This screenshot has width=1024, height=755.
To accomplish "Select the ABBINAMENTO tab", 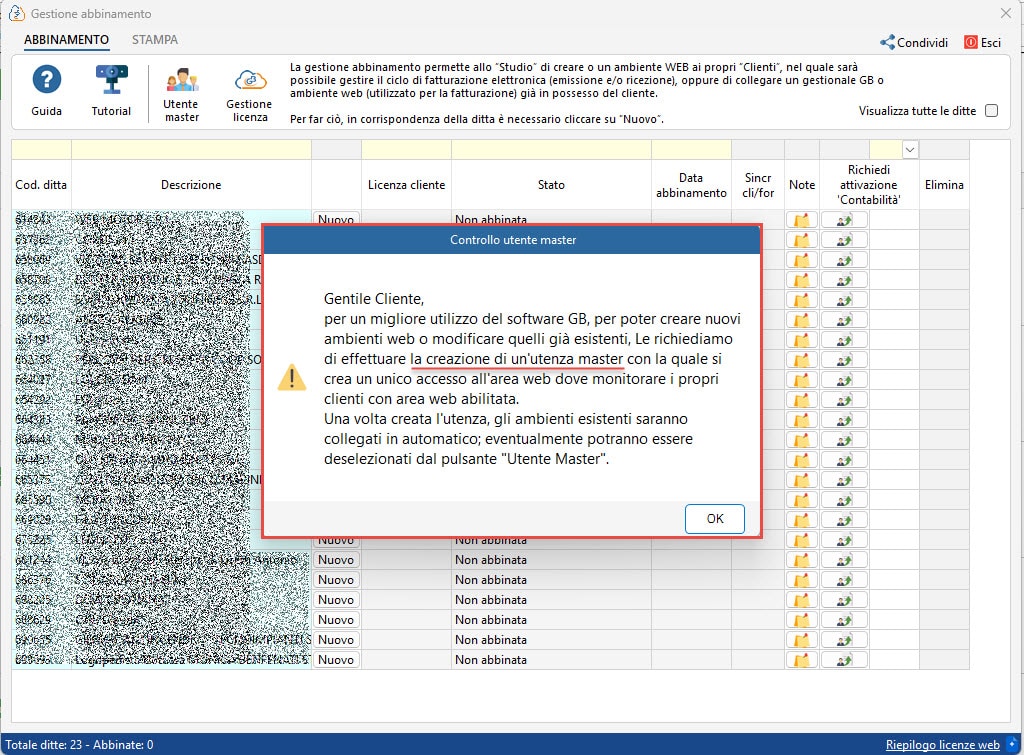I will tap(67, 40).
